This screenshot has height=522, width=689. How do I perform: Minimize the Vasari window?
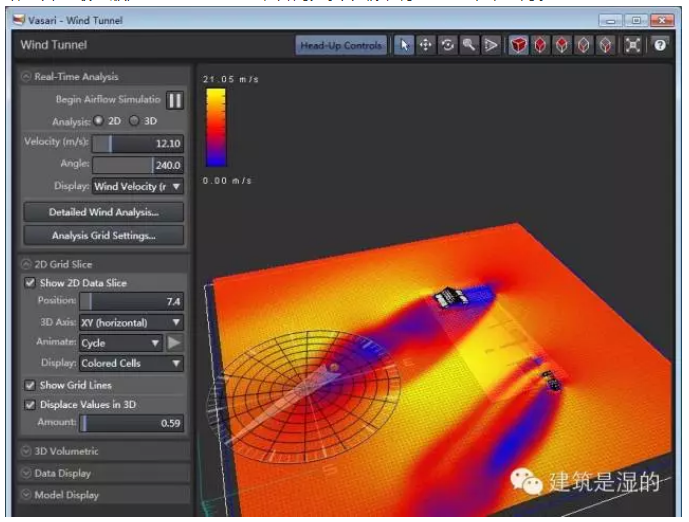tap(611, 20)
